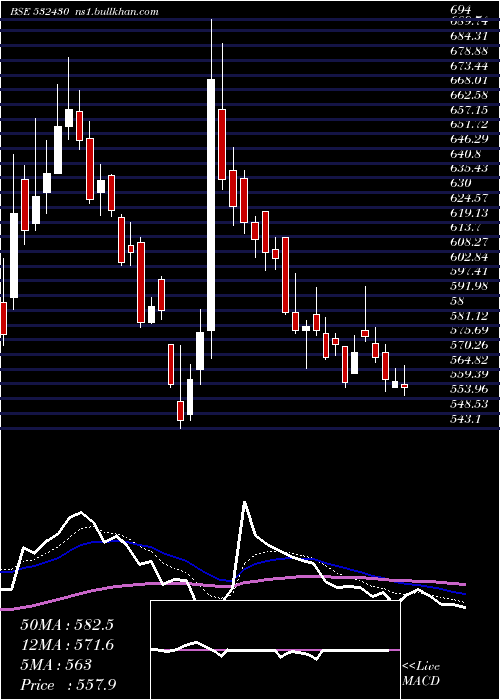The image size is (500, 700).
Task: Click the 559.39 price axis label
Action: click(x=469, y=375)
